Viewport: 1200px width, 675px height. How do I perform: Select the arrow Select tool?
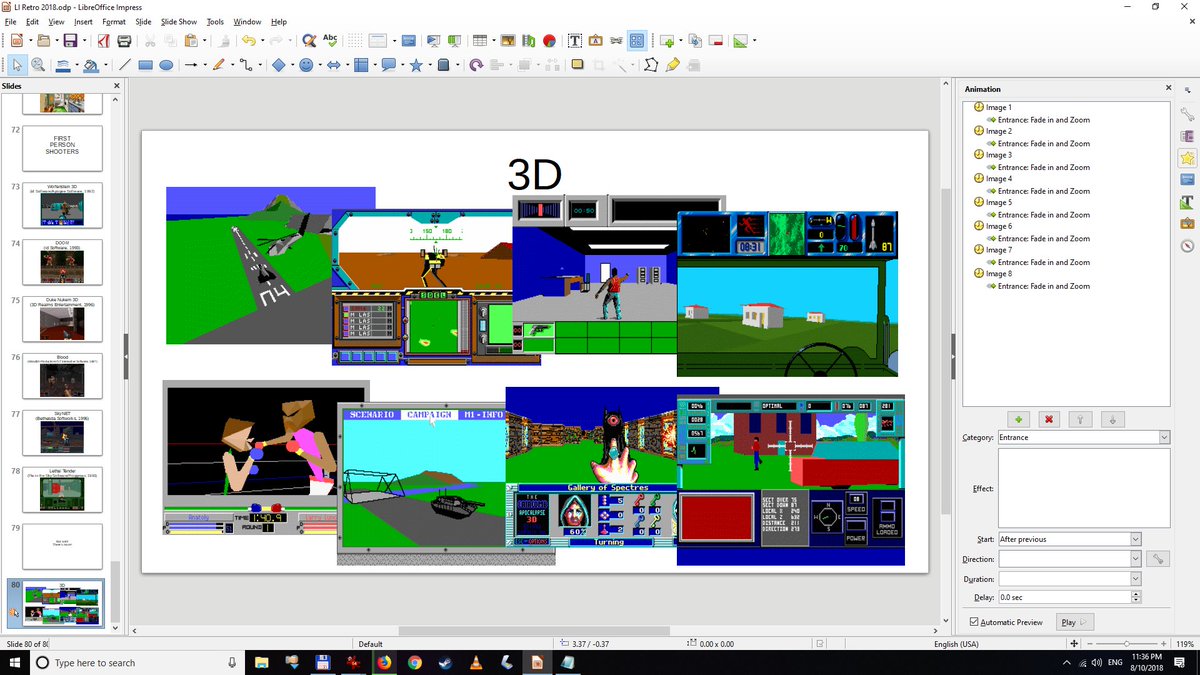coord(17,65)
